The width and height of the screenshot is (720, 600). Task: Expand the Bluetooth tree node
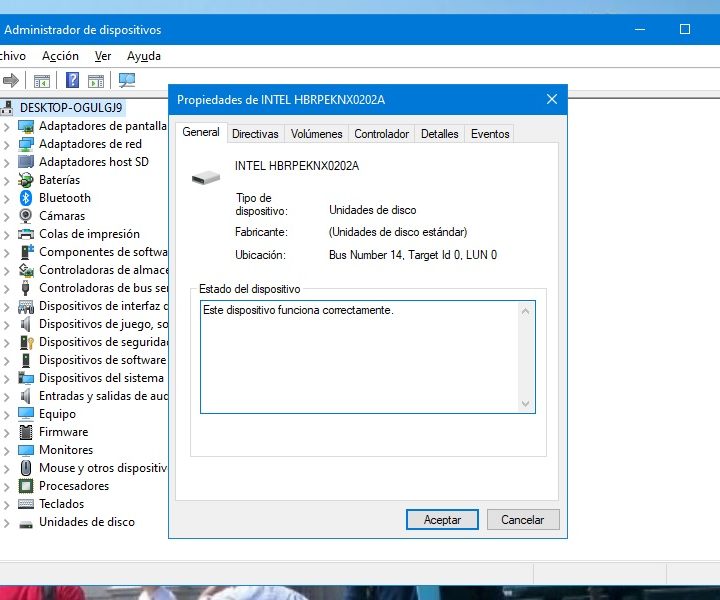pos(6,199)
